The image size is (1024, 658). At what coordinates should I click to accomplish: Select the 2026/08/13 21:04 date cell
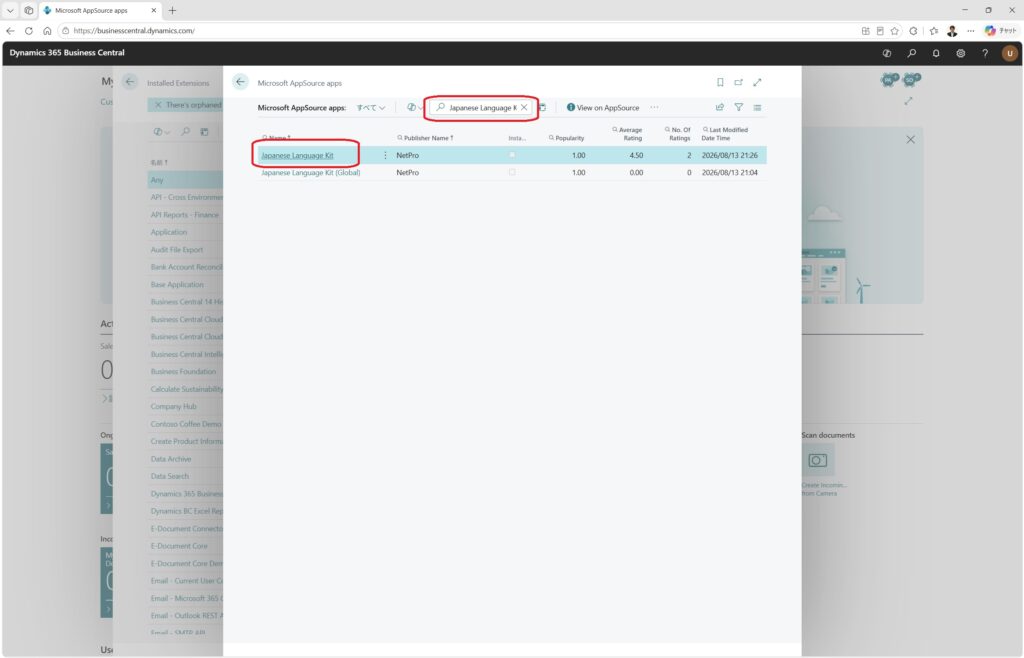[729, 173]
